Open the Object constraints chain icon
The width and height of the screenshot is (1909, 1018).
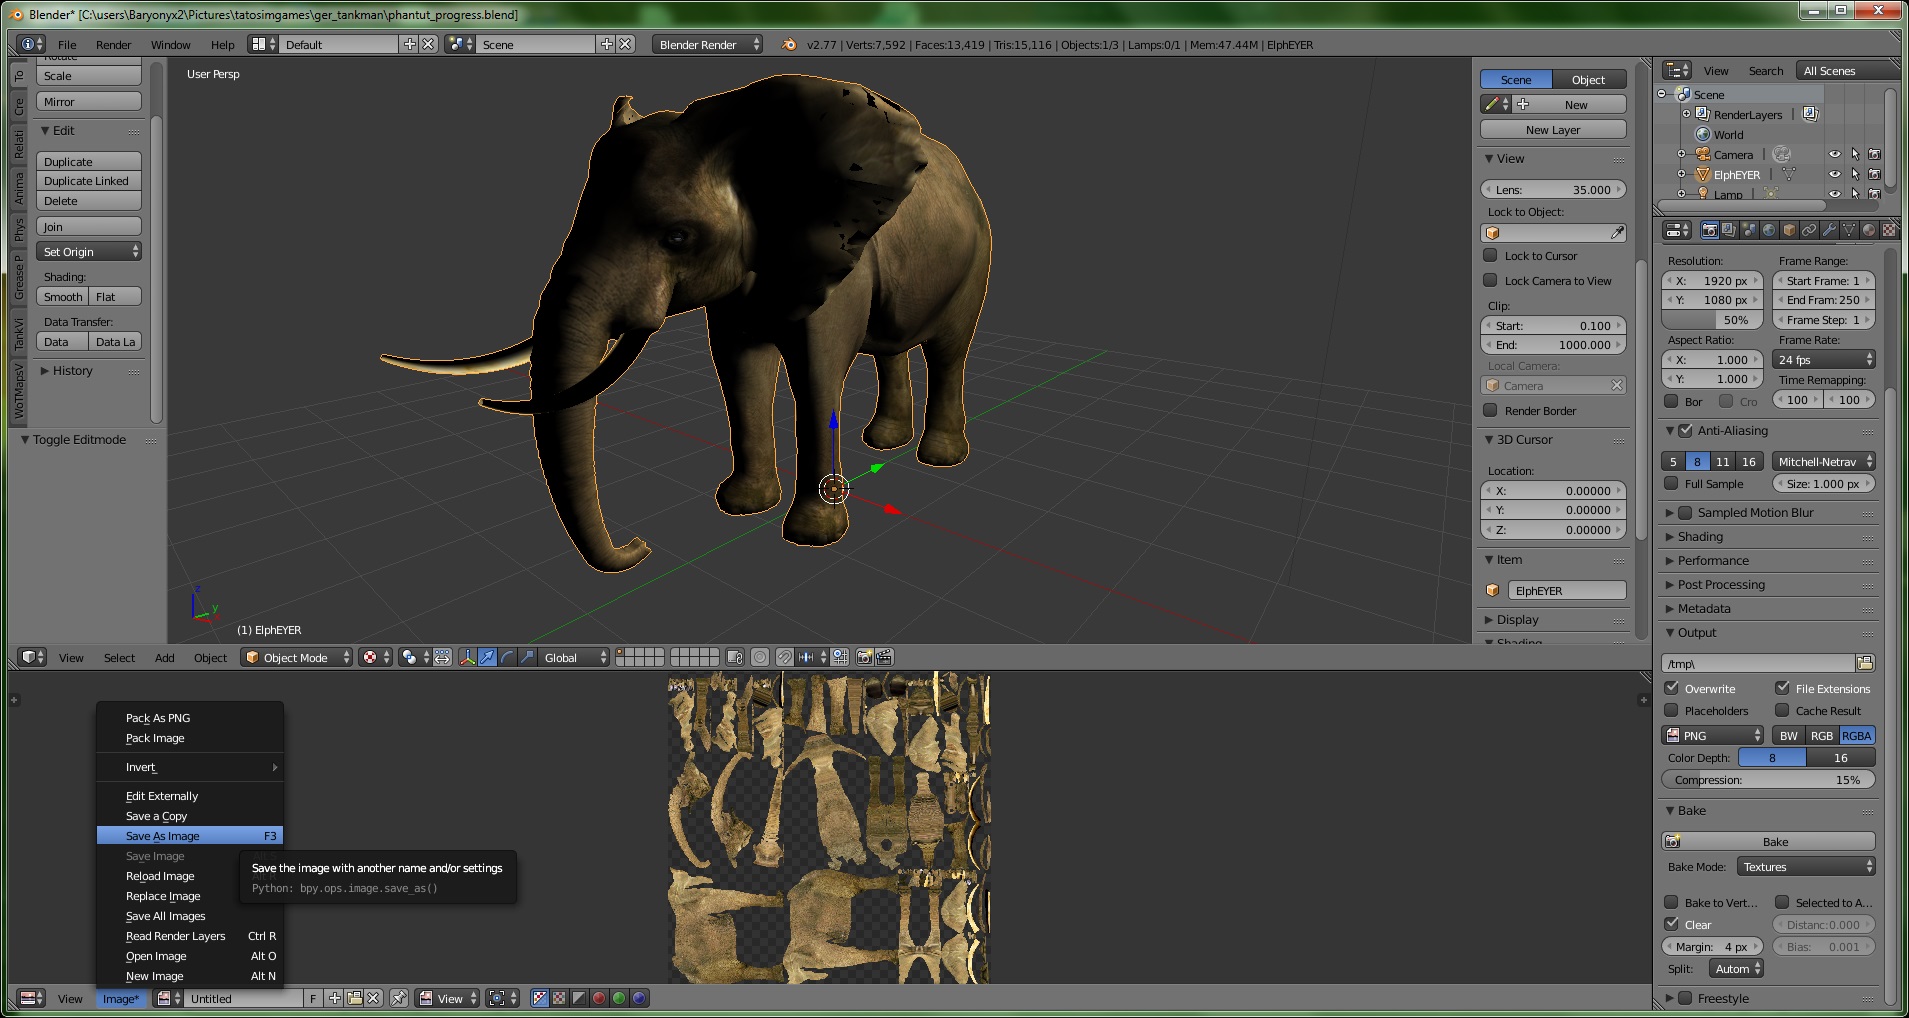1809,230
